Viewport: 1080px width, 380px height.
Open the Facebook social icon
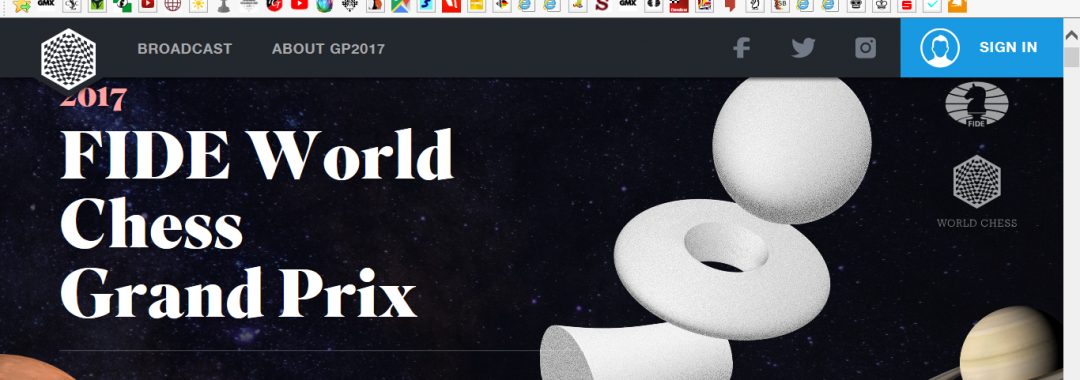(x=741, y=48)
